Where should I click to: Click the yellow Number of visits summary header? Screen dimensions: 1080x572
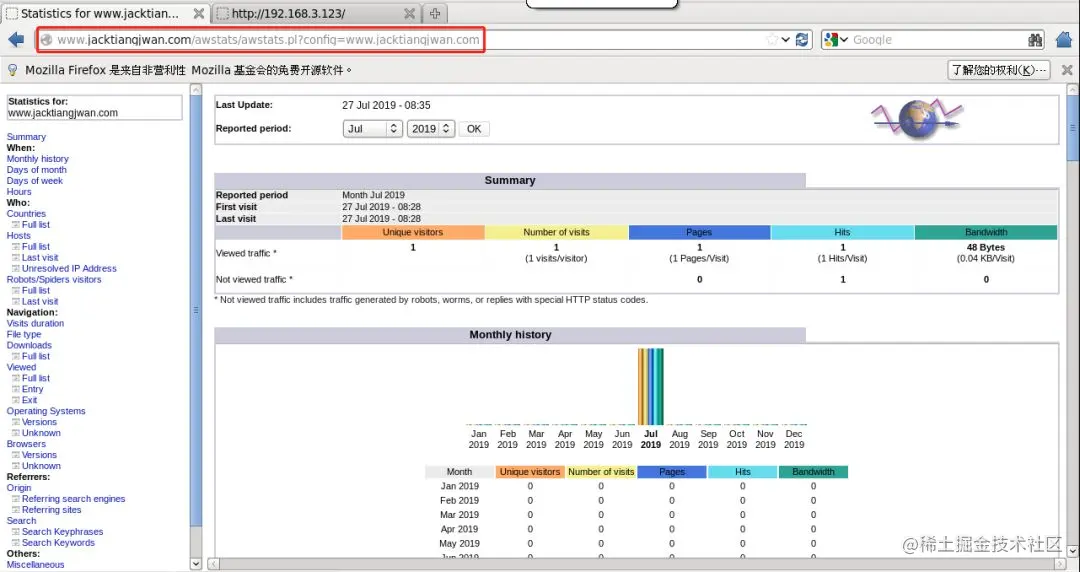(557, 233)
